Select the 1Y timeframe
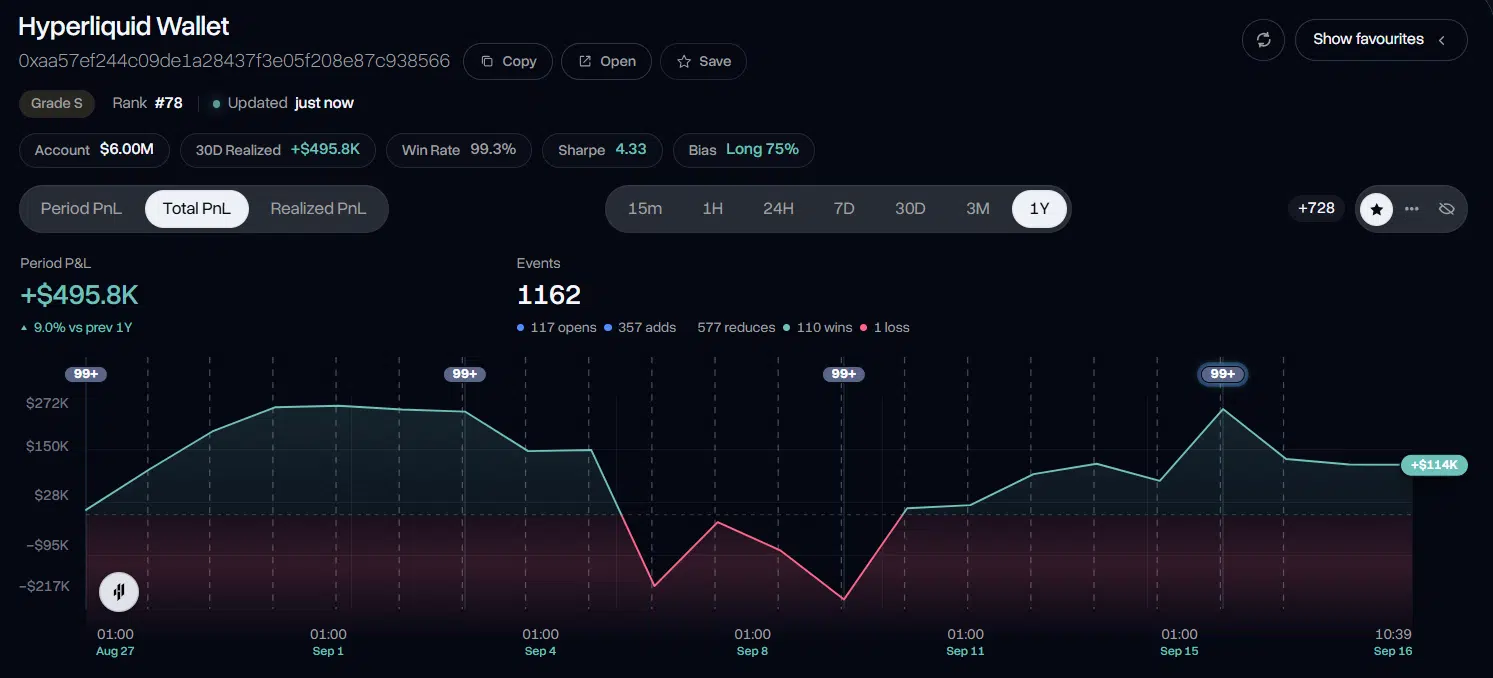This screenshot has width=1493, height=678. 1039,209
